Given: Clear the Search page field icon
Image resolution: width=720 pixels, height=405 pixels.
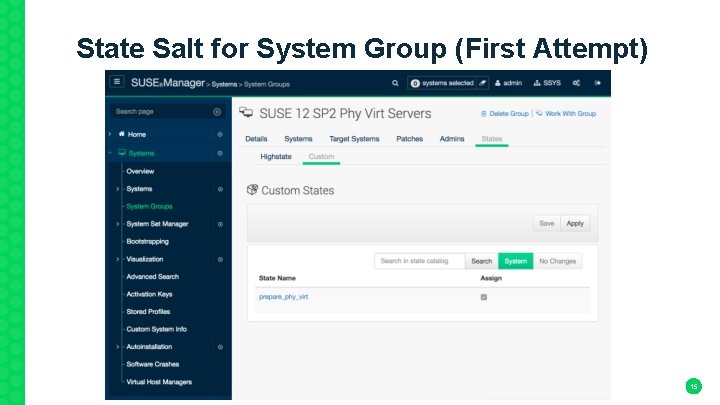Looking at the screenshot, I should coord(217,112).
